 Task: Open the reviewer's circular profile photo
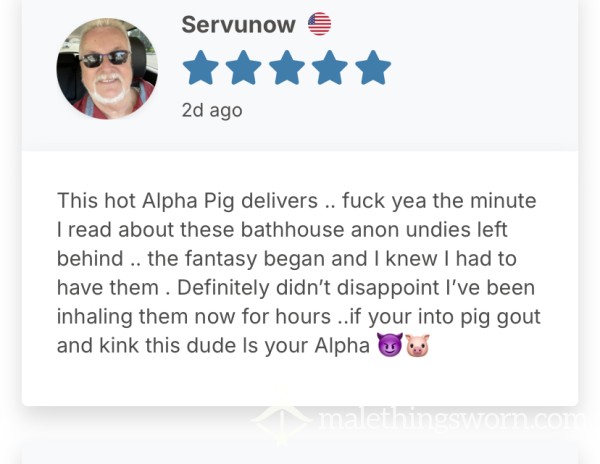[x=107, y=68]
